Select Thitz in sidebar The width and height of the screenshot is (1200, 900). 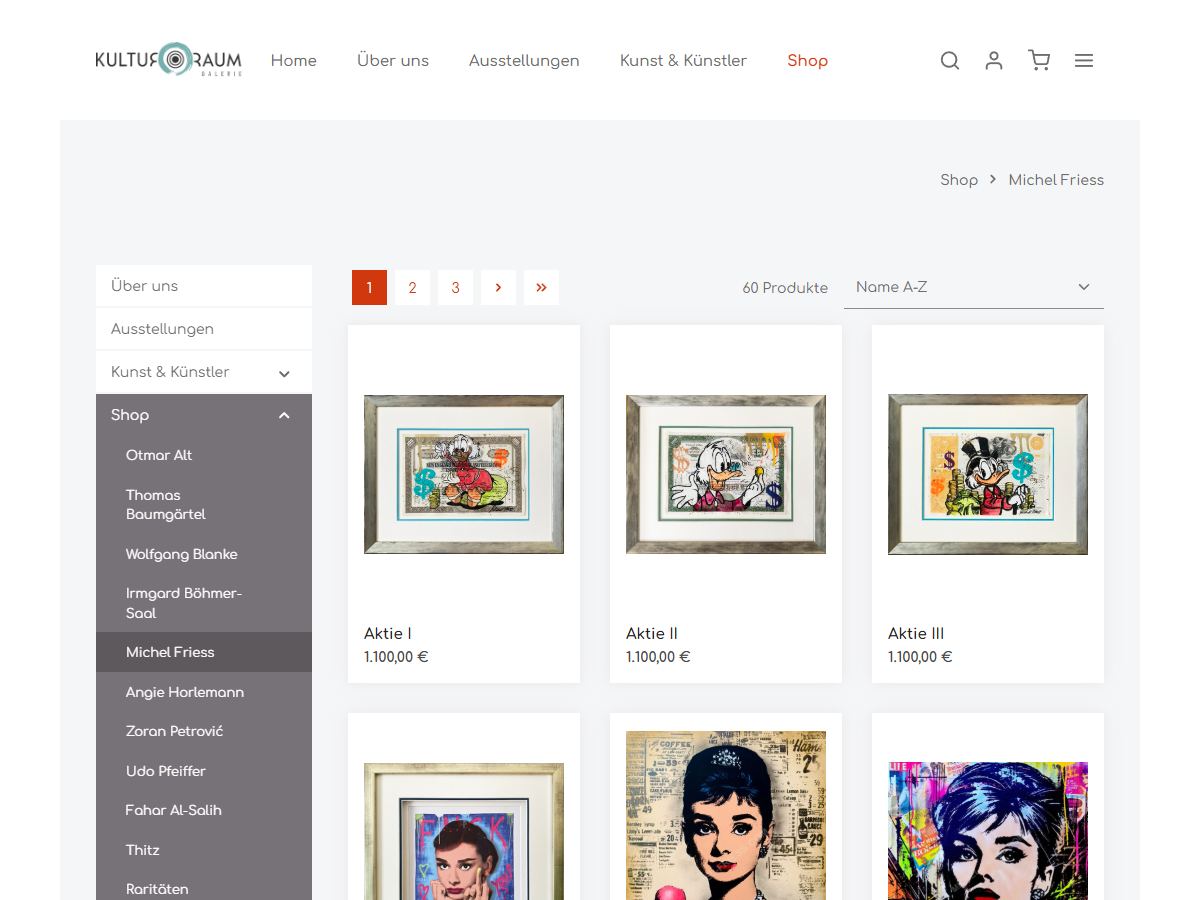click(204, 850)
